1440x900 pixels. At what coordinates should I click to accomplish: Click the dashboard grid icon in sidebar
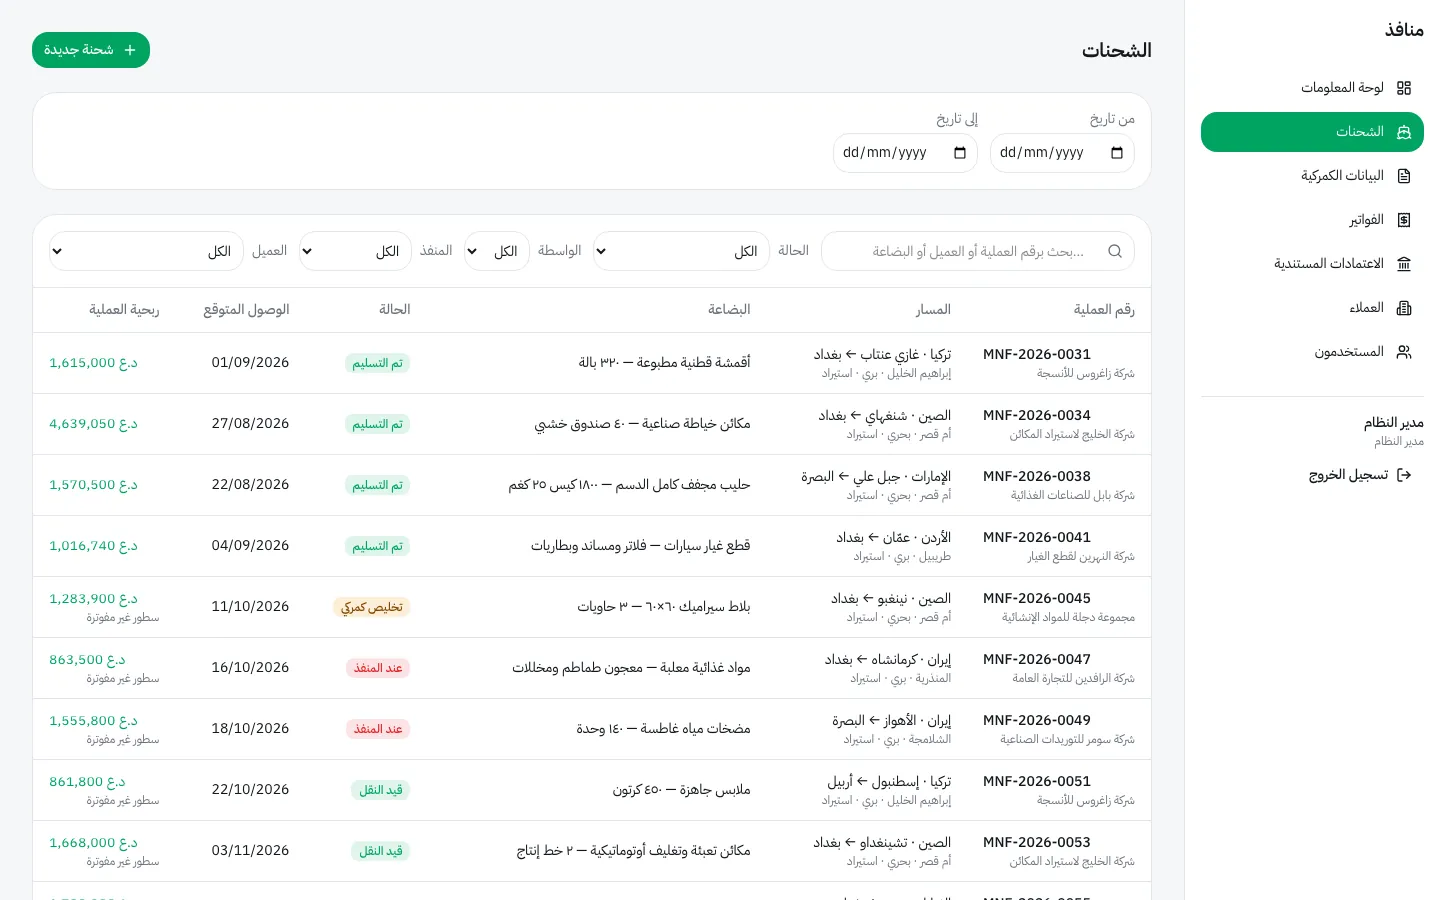[x=1404, y=88]
